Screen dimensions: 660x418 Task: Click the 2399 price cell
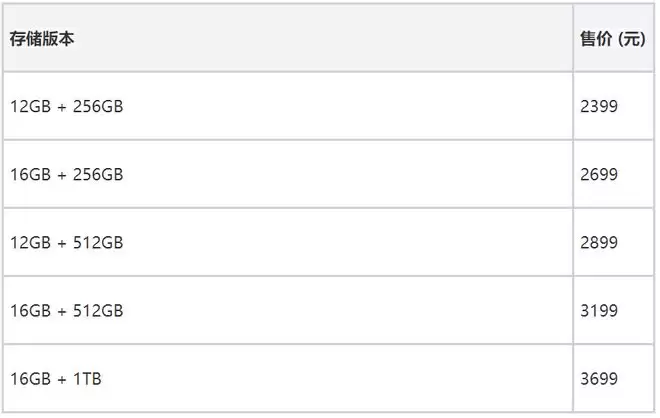click(x=599, y=106)
